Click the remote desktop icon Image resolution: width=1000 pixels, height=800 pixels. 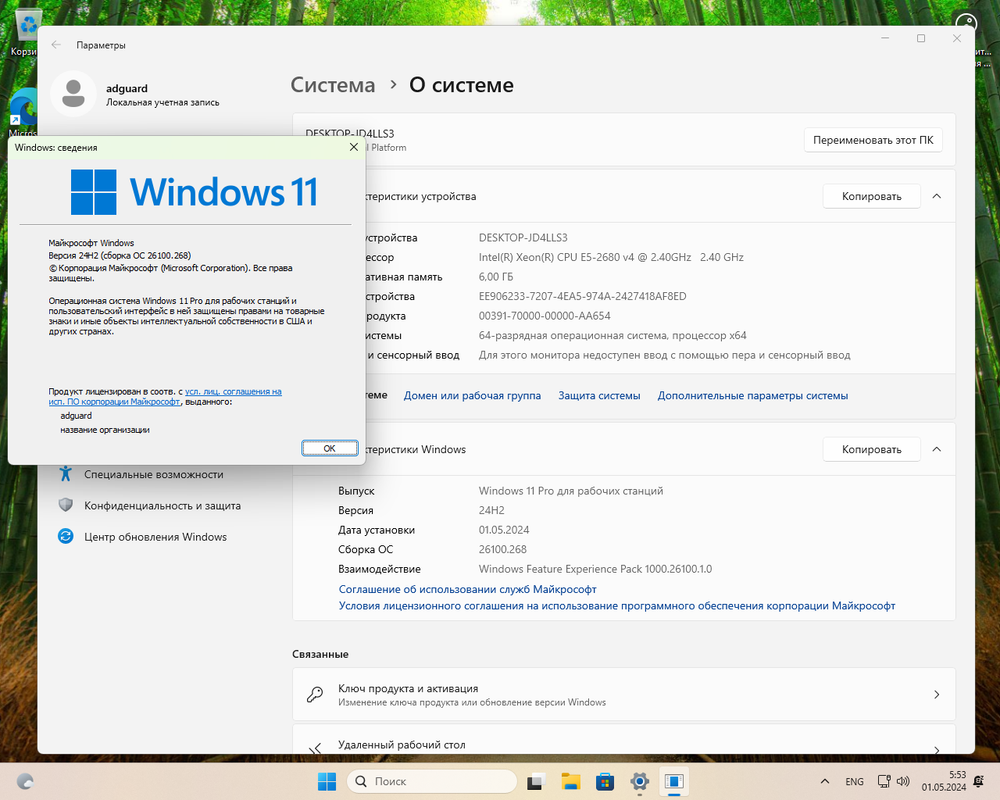tap(315, 748)
